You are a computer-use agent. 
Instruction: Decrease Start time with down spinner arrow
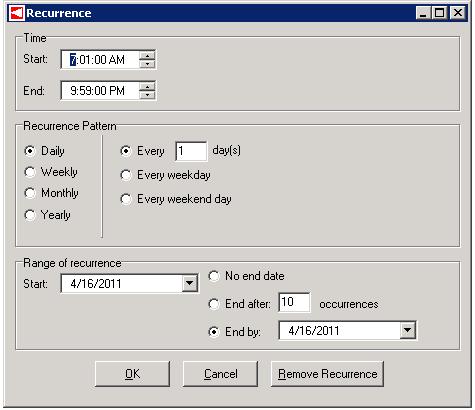[x=147, y=64]
